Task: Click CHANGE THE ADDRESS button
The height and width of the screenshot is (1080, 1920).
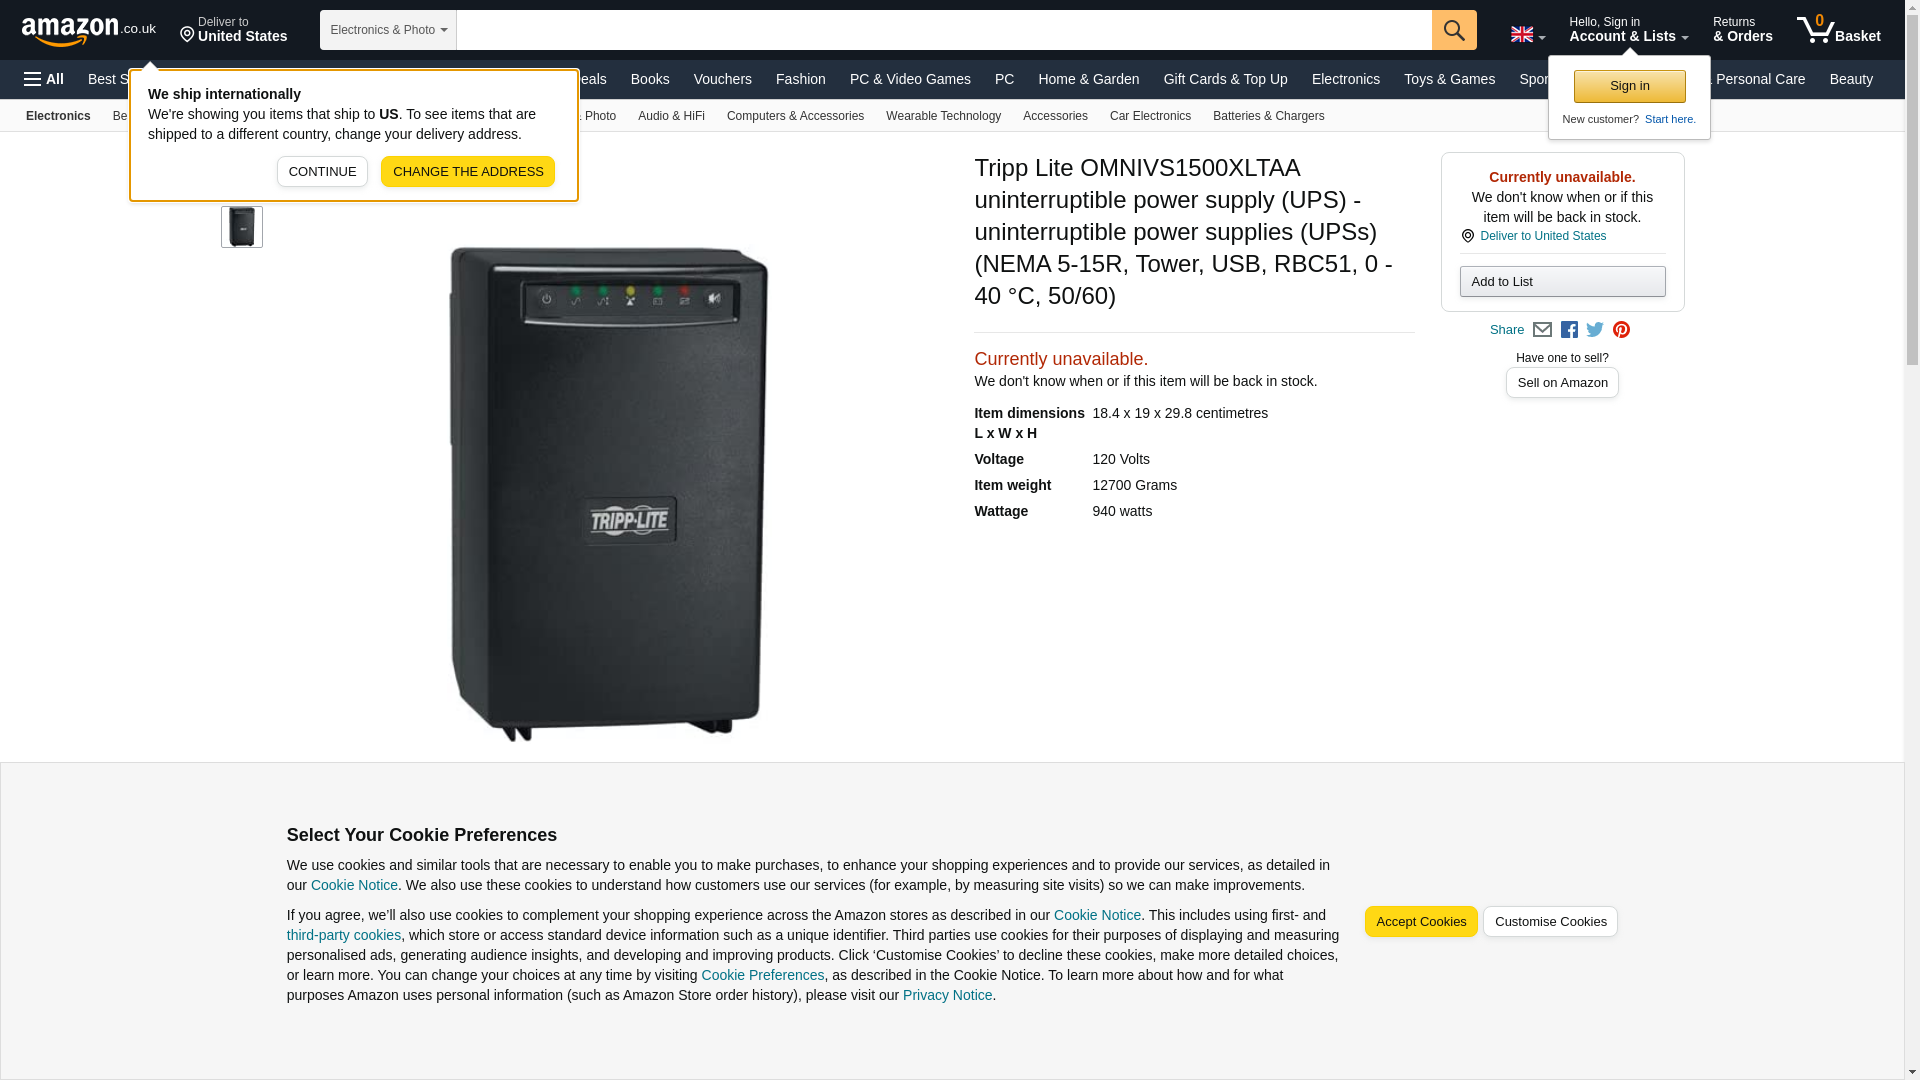Action: (x=468, y=171)
